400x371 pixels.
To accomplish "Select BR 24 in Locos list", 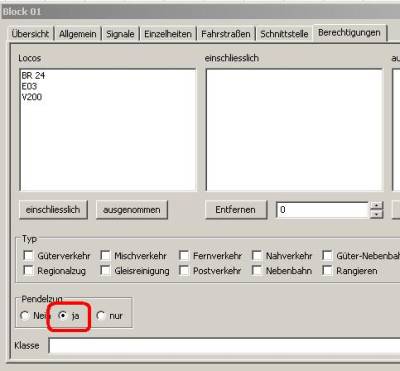I will (33, 76).
